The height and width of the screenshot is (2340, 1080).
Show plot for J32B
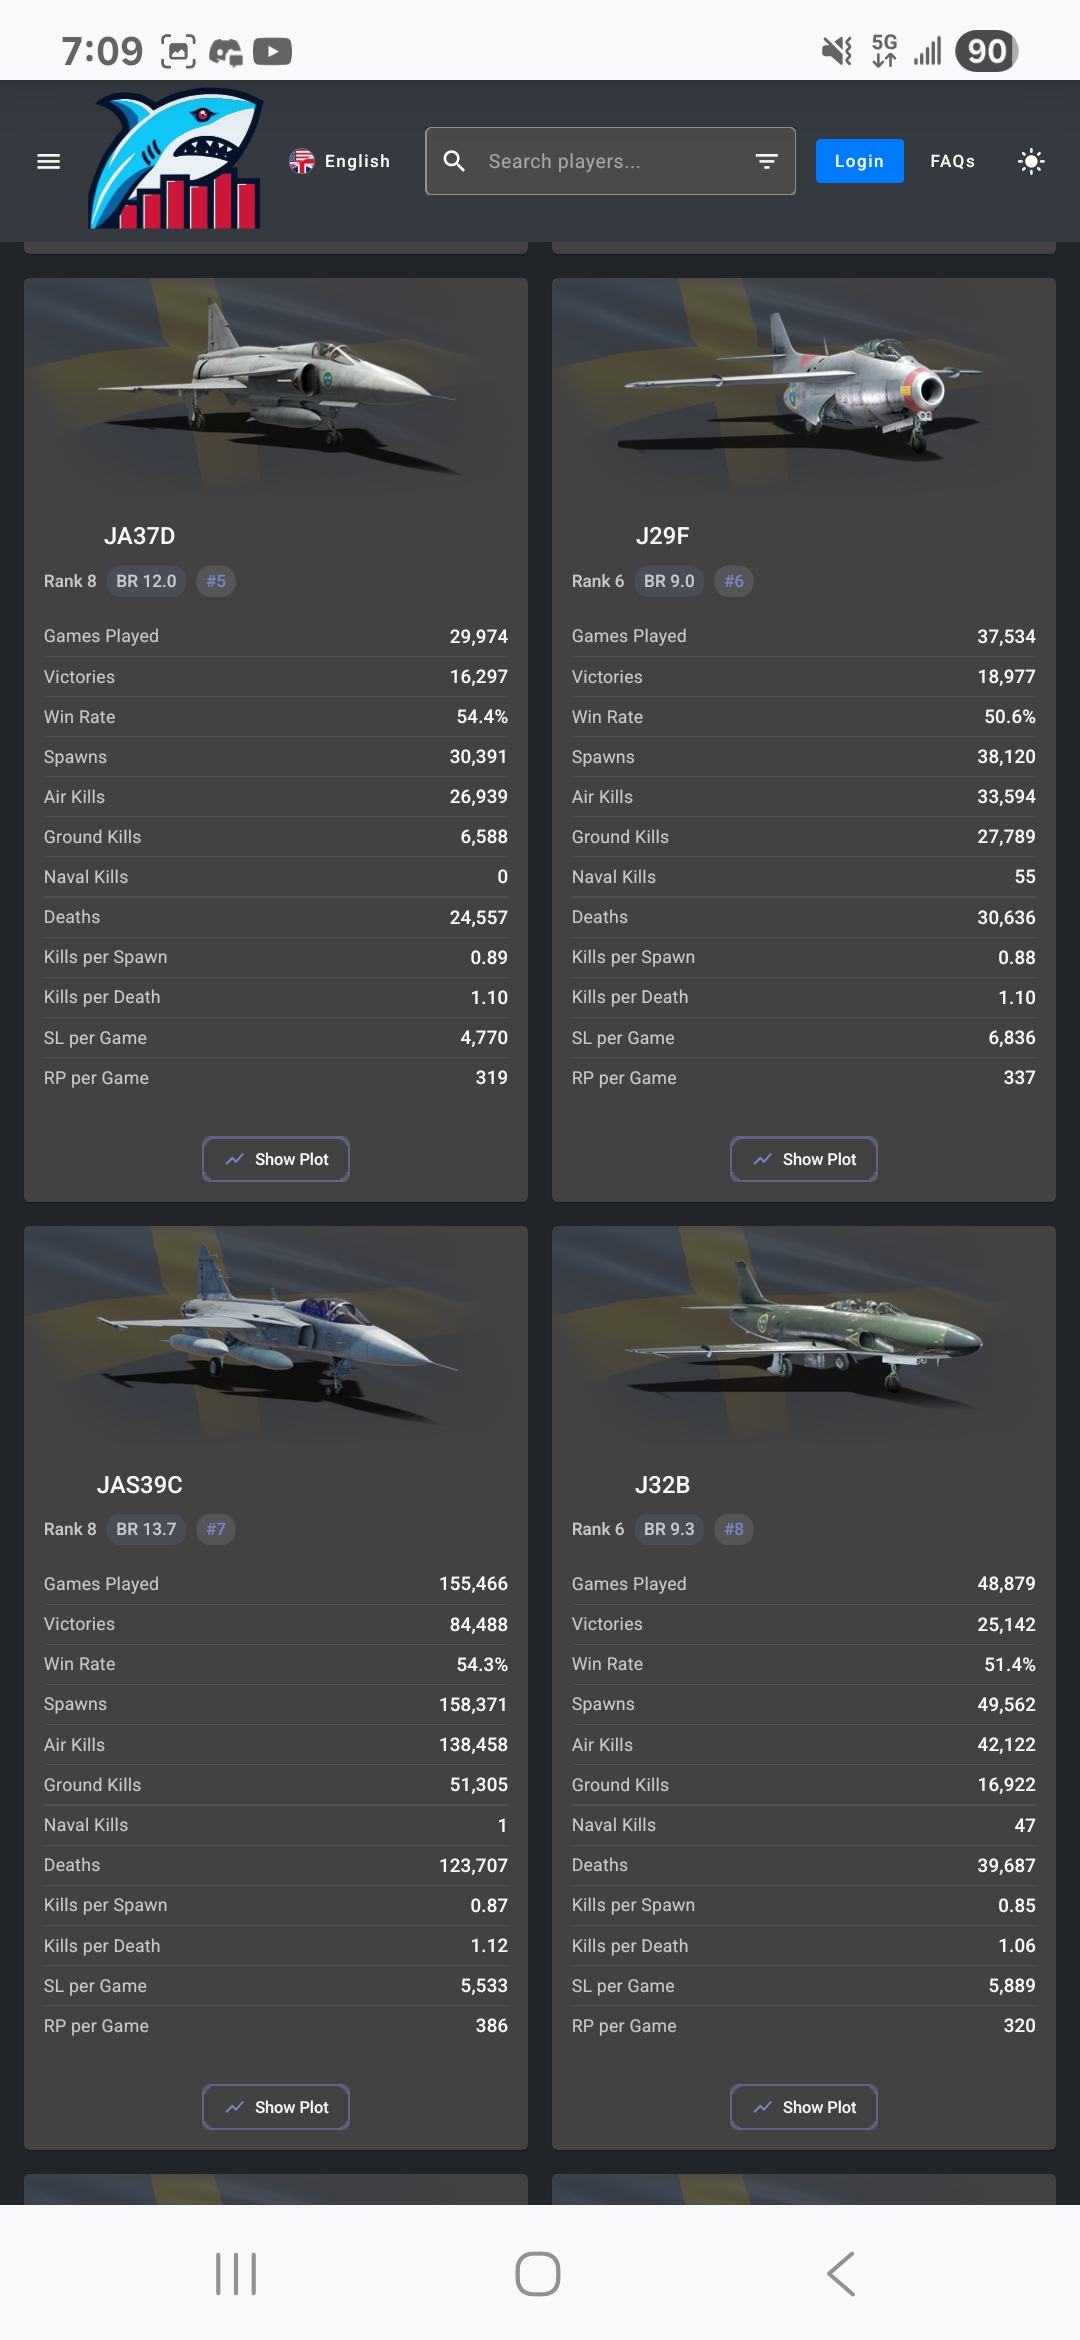pos(804,2107)
